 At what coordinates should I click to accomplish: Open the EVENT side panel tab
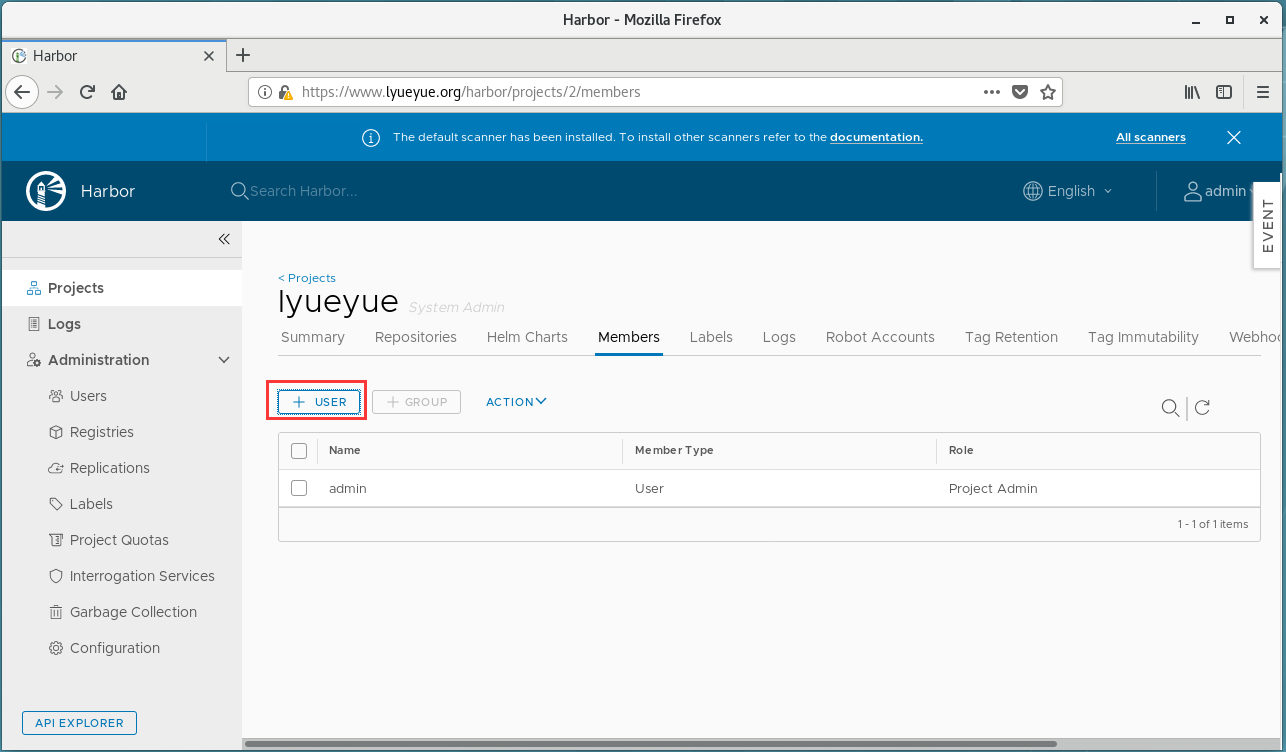1267,225
